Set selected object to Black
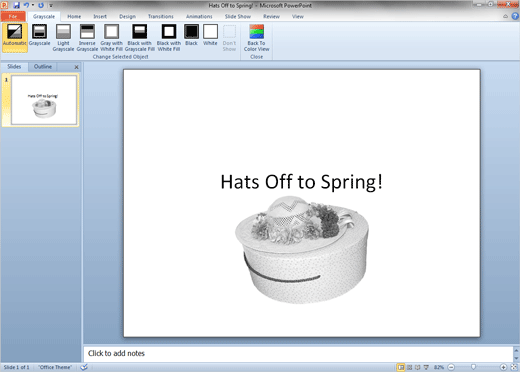The width and height of the screenshot is (520, 372). 191,35
